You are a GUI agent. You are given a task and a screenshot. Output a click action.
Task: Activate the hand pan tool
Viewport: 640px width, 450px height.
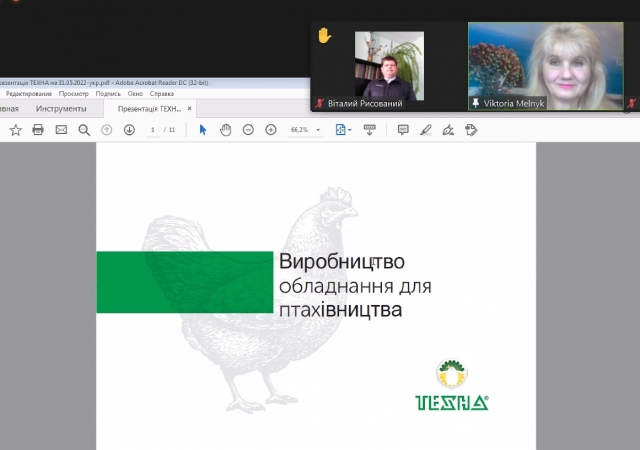tap(225, 130)
